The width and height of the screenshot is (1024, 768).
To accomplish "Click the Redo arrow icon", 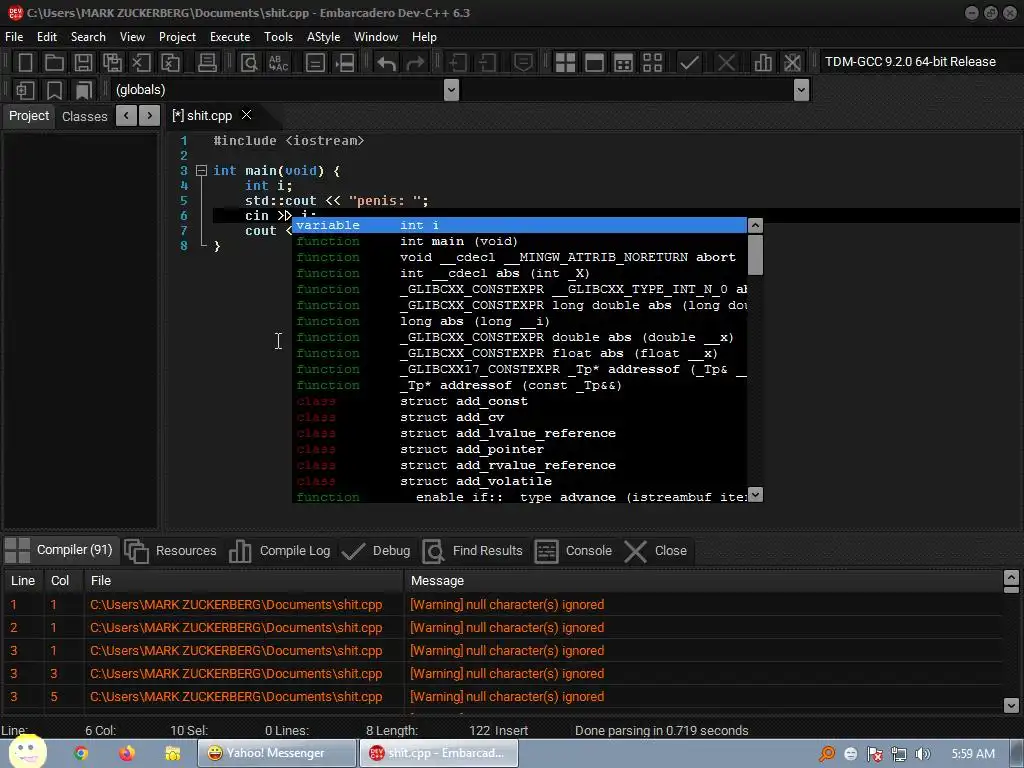I will click(415, 63).
